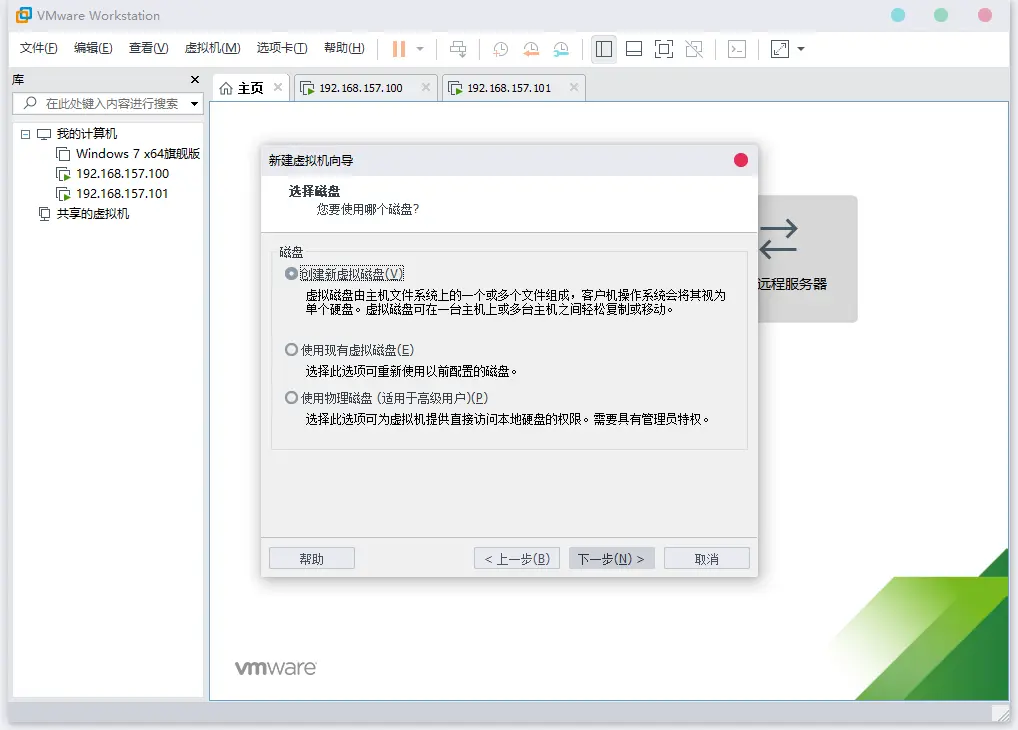
Task: Open the 选项卡(T) menu
Action: click(282, 48)
